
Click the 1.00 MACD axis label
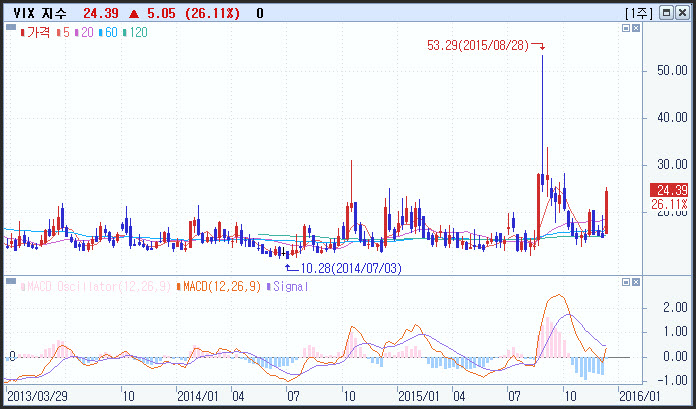(x=675, y=332)
